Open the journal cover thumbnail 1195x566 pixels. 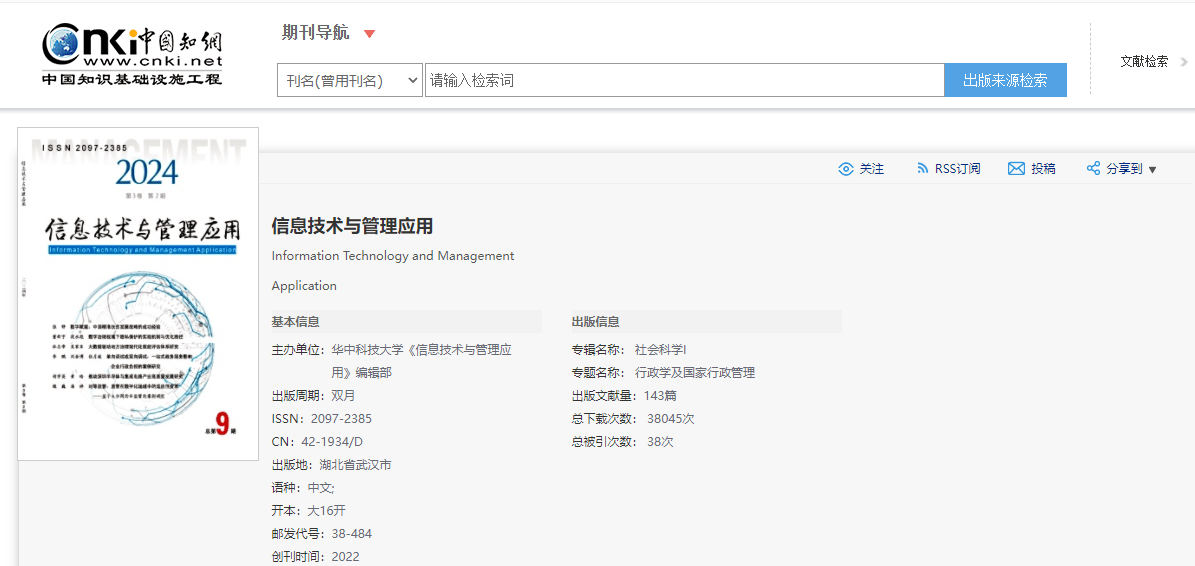point(138,294)
